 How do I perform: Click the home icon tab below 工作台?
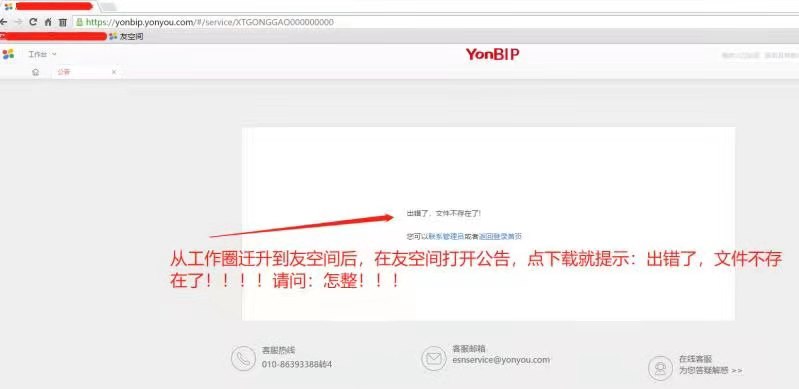point(35,72)
